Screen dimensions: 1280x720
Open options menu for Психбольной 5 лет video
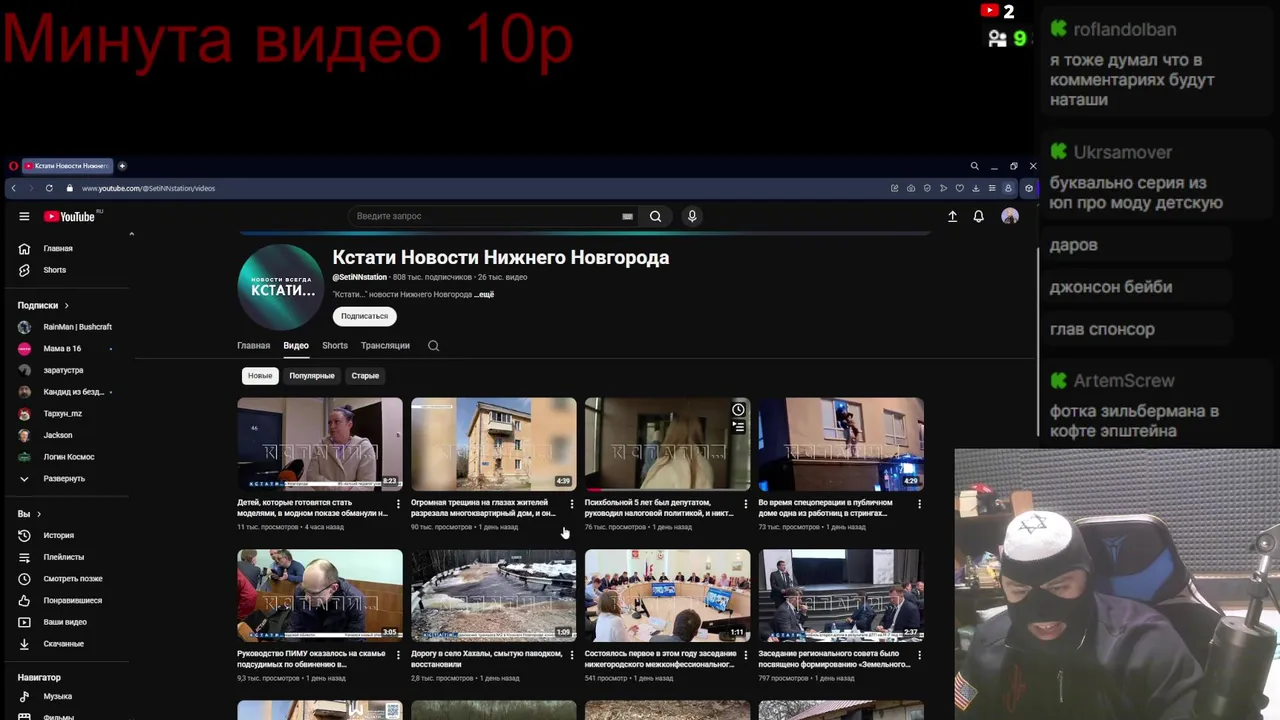[745, 504]
